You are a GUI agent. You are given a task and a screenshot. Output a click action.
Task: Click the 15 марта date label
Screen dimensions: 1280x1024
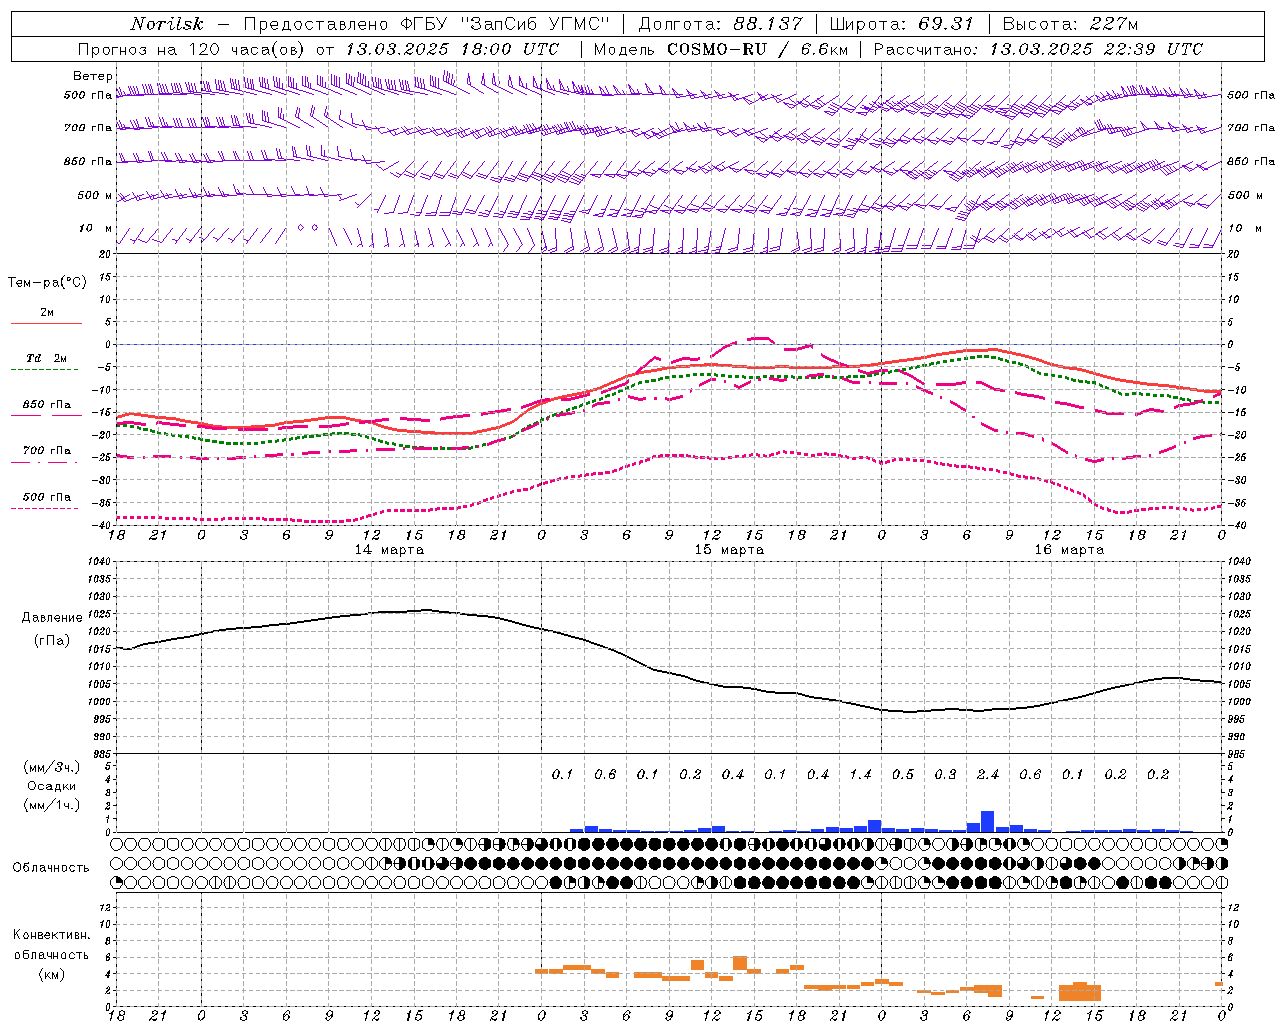(729, 550)
